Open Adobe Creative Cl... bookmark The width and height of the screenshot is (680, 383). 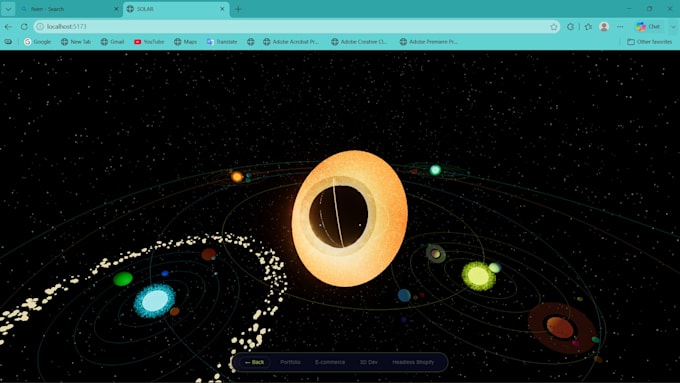359,42
